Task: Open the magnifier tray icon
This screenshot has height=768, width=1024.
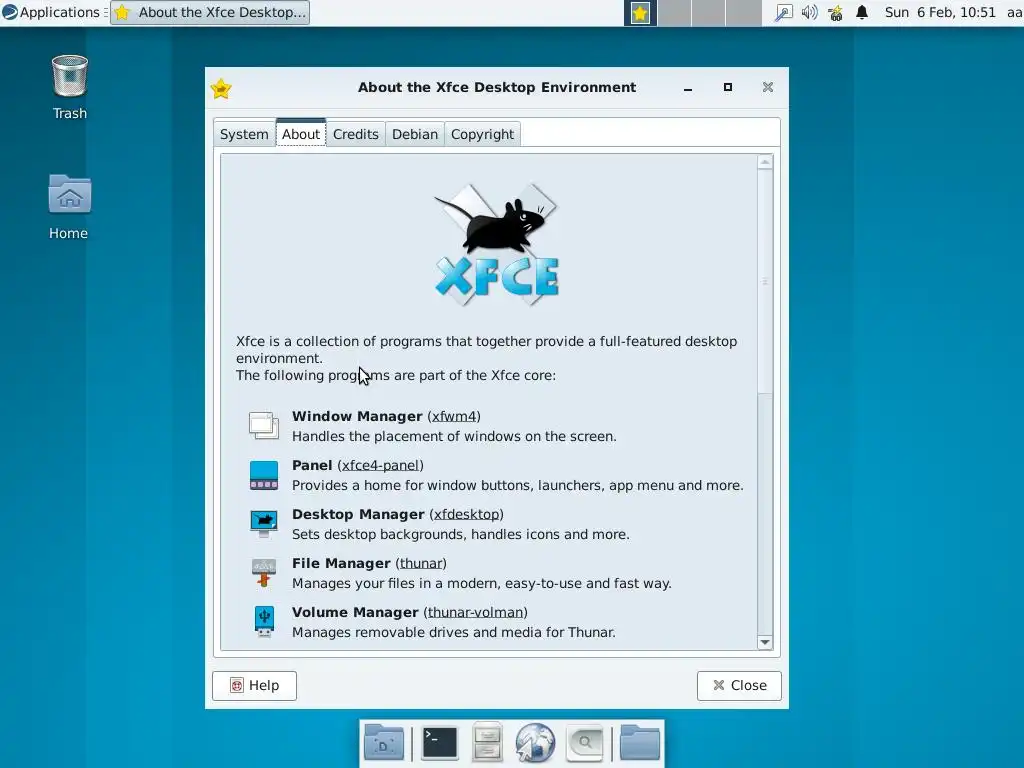Action: tap(782, 12)
